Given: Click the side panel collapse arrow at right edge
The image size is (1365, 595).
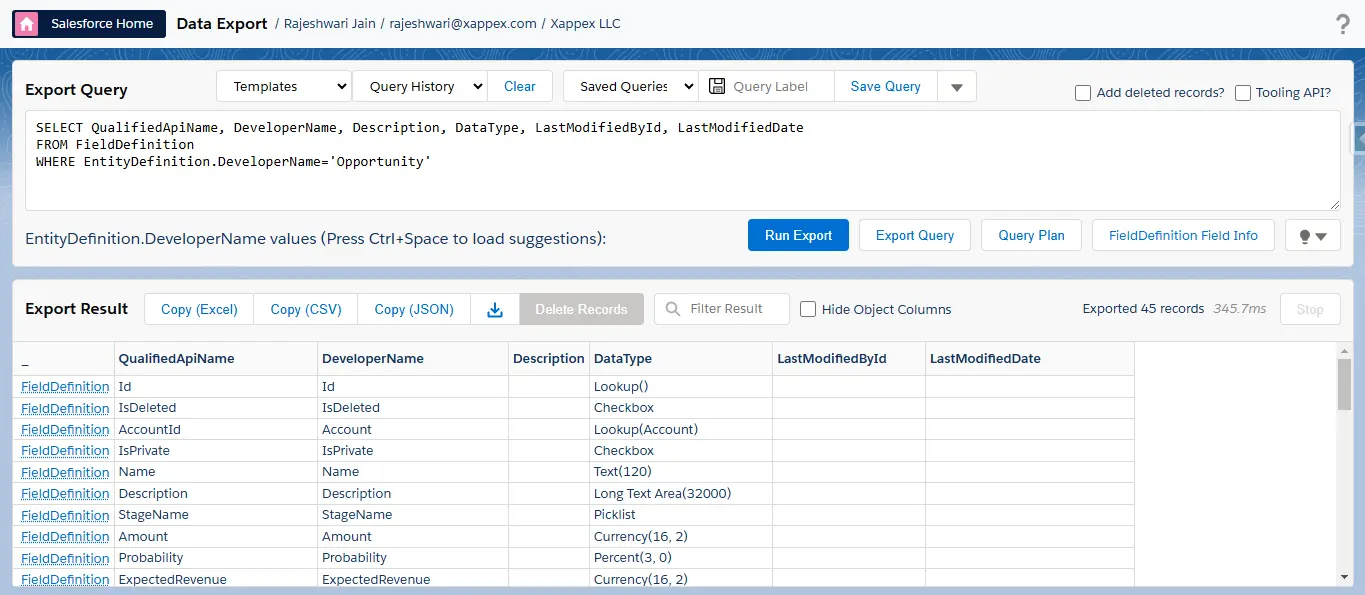Looking at the screenshot, I should (1358, 138).
